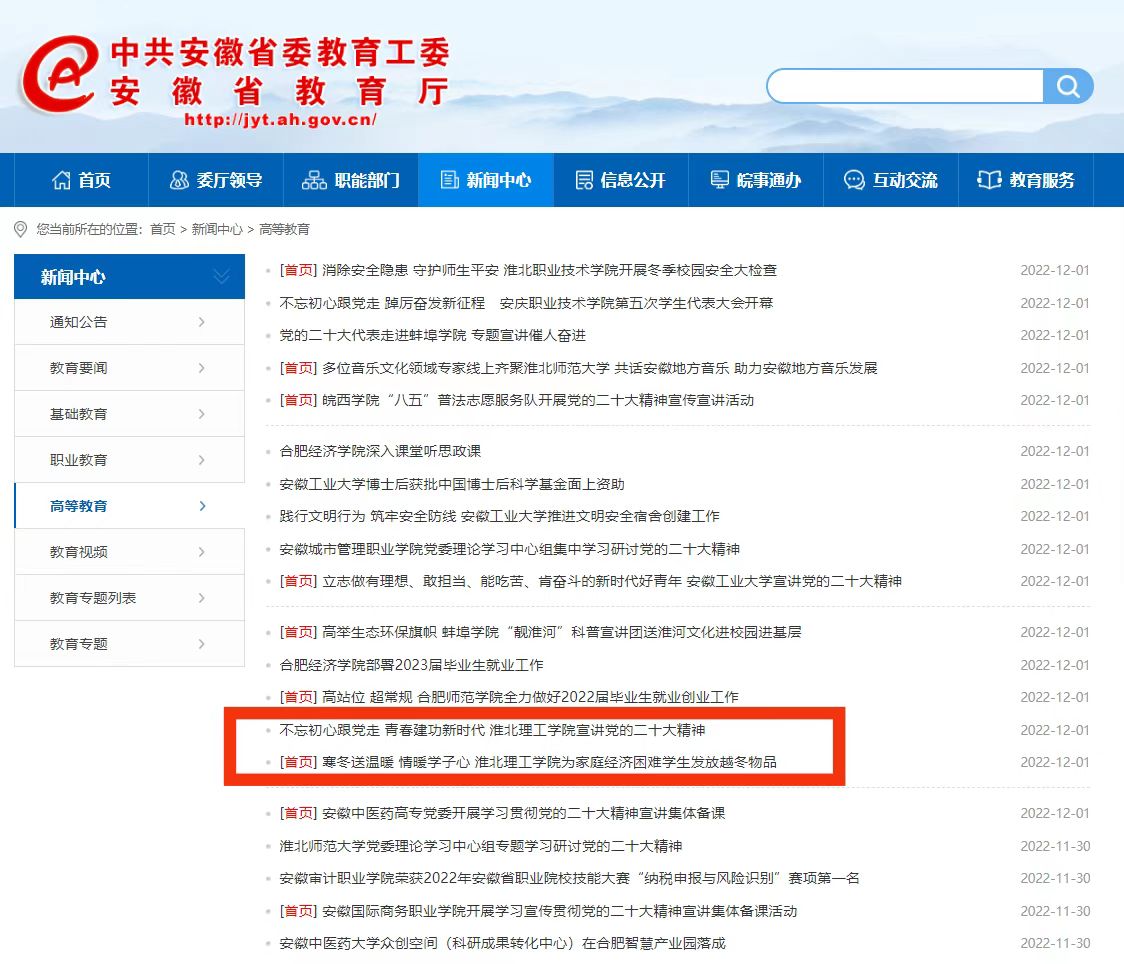Select 基础教育 in the sidebar menu
Viewport: 1124px width, 964px height.
79,414
